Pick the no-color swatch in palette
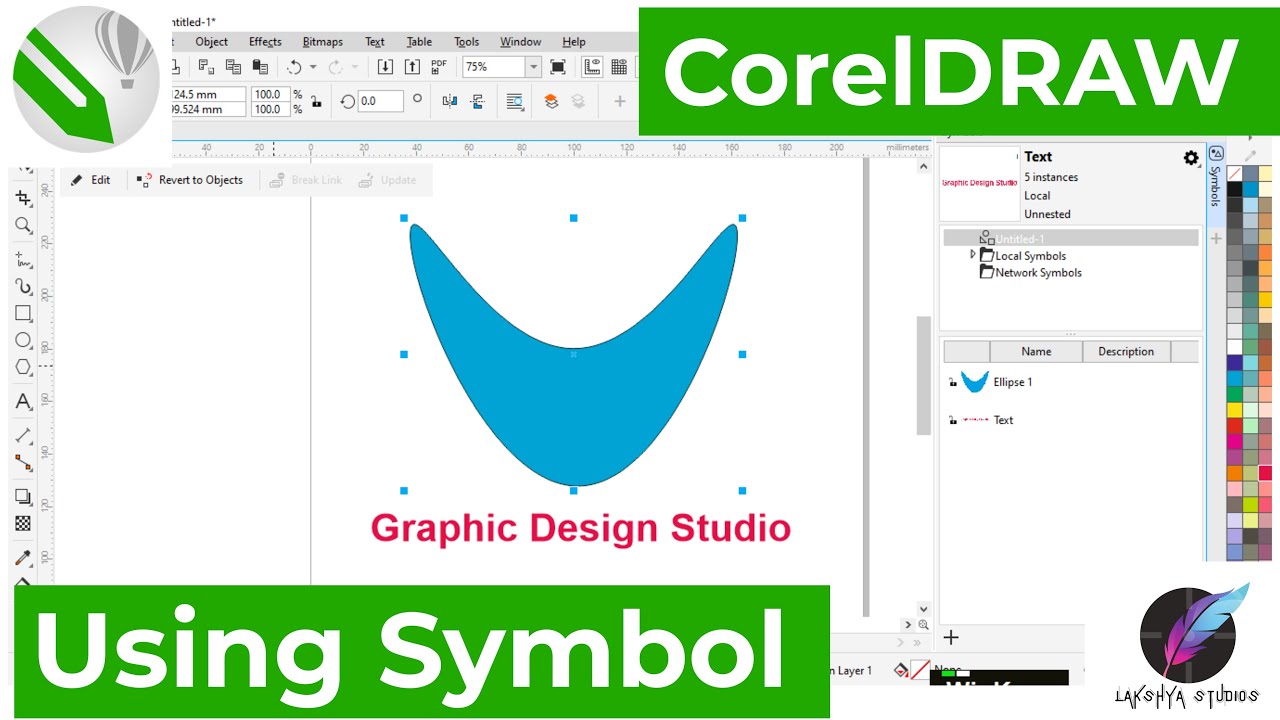Screen dimensions: 1280x720 click(x=1235, y=173)
